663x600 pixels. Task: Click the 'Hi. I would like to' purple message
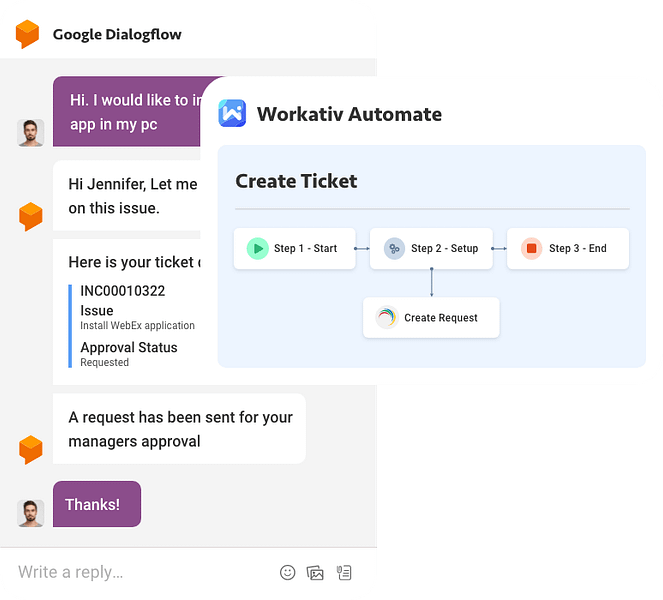[x=127, y=112]
